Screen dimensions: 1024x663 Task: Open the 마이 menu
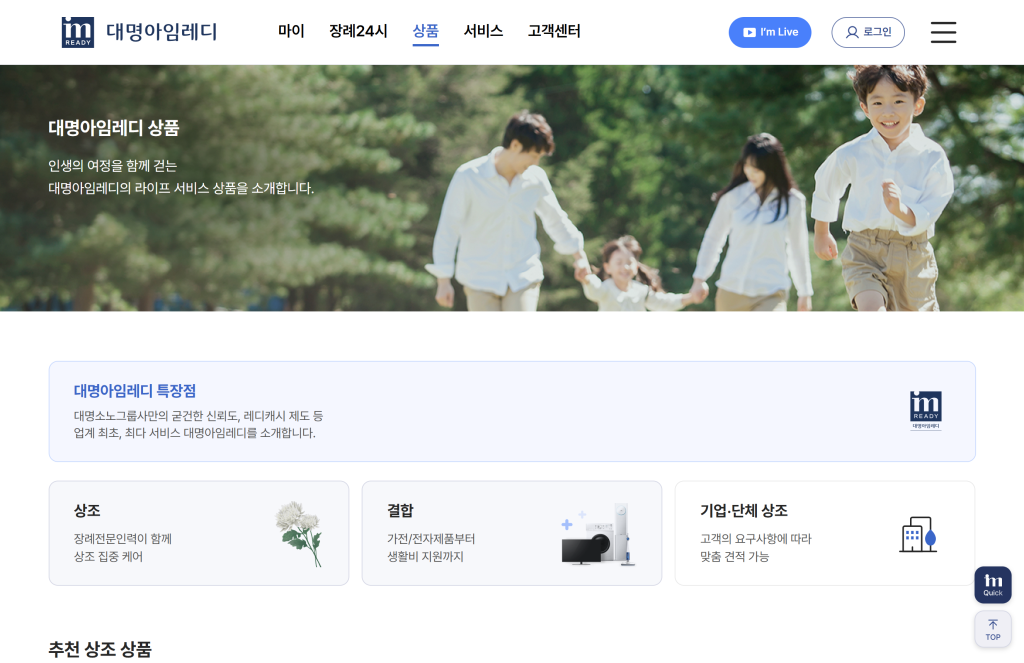pos(291,32)
